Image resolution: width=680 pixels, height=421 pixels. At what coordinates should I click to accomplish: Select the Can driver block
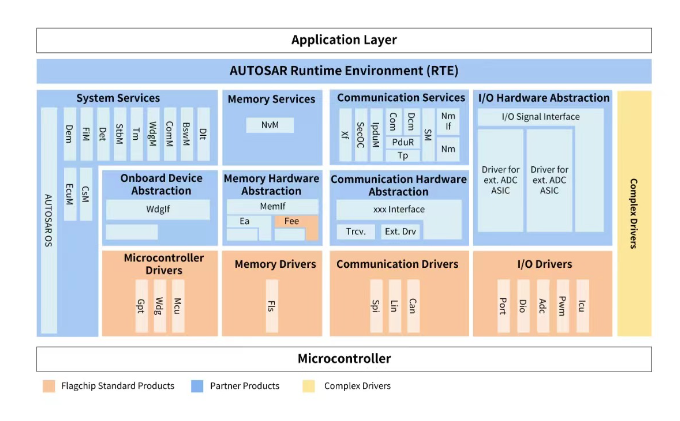(413, 306)
